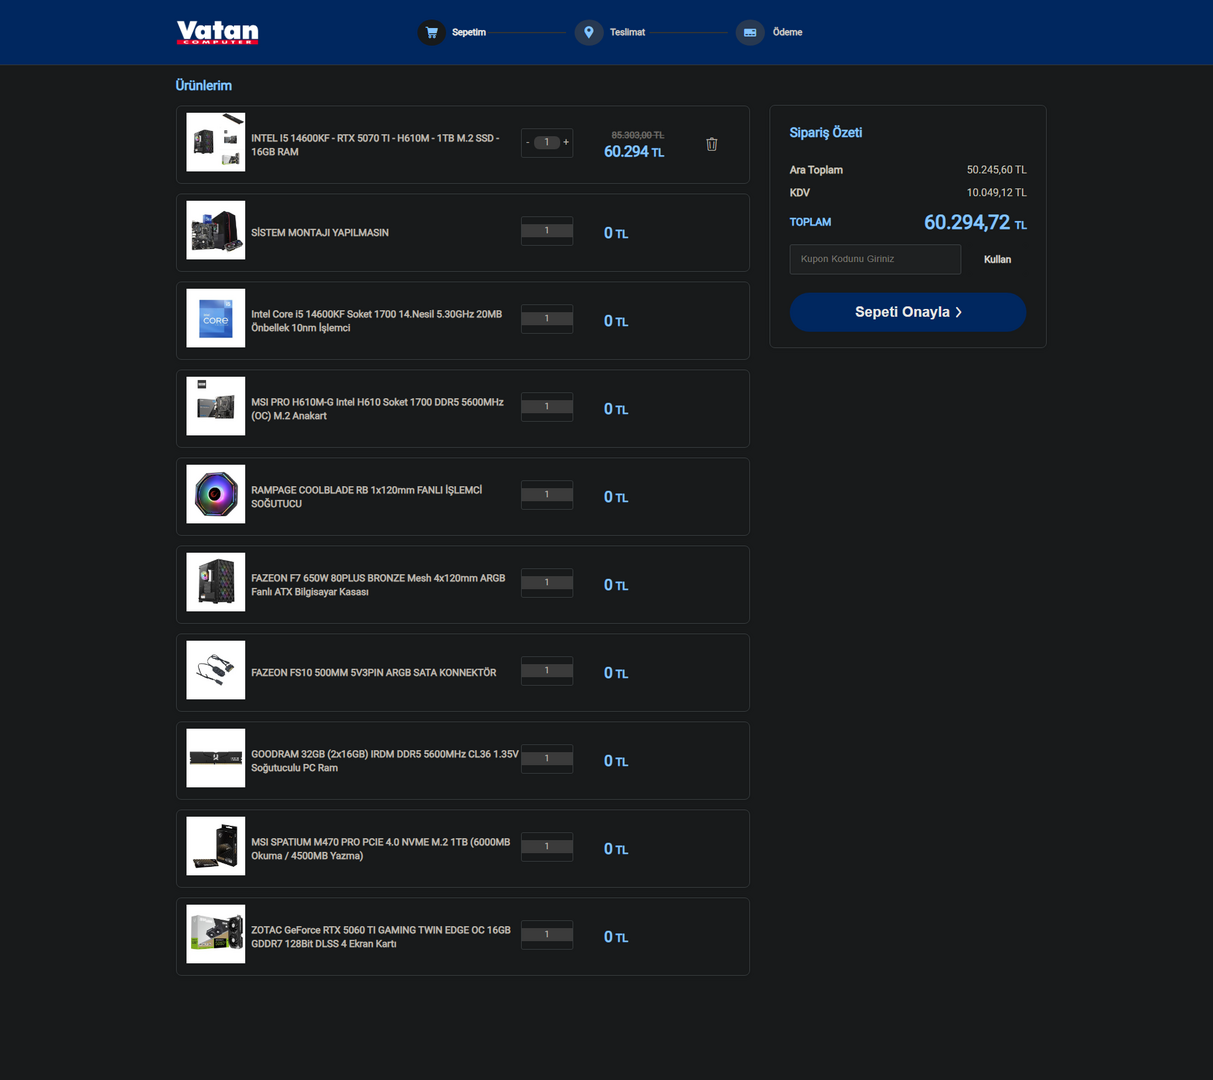Viewport: 1213px width, 1080px height.
Task: Open FAZEON FS10 500MM ARGB SATA KONNEKTÖR title
Action: 374,672
